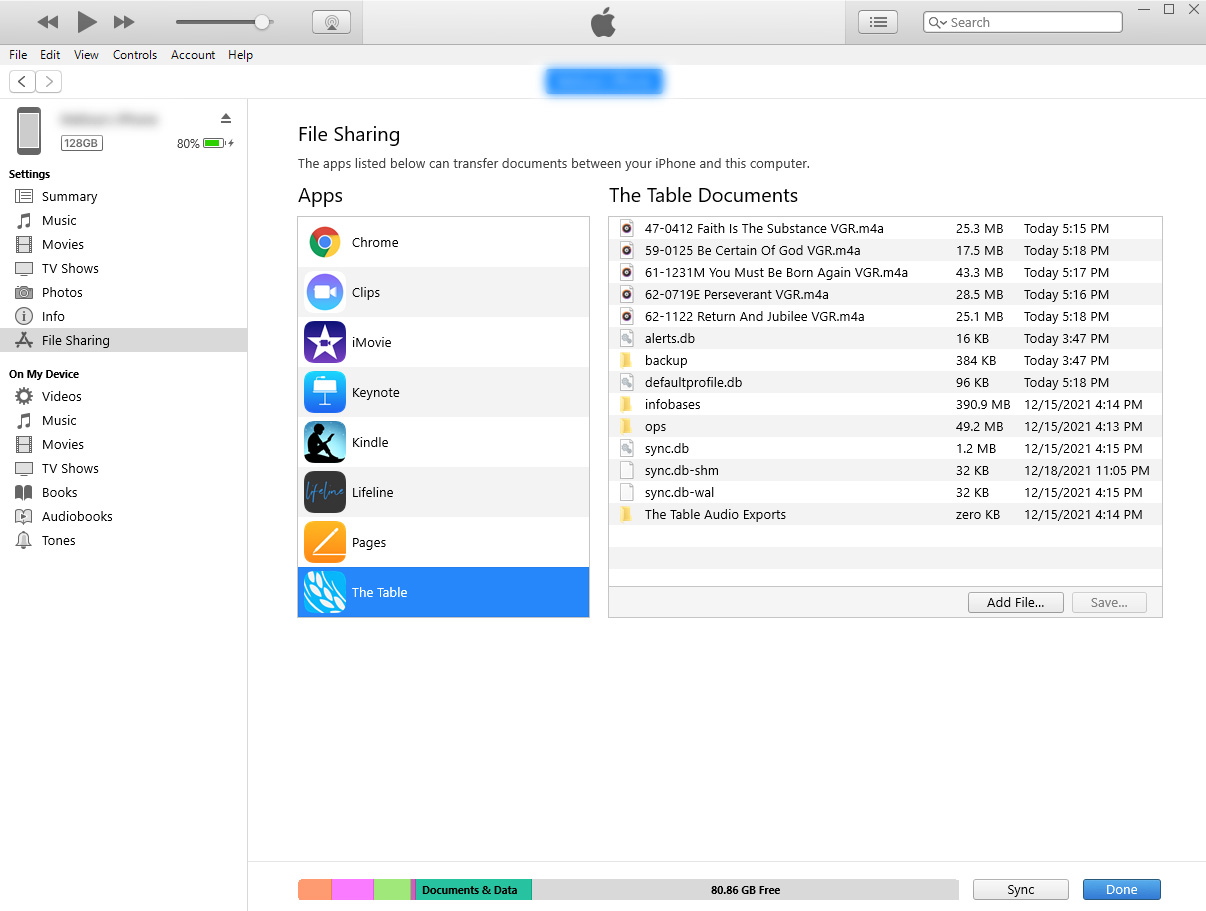Select file 59-0125 Be Certain Of God VGR.m4a

click(x=885, y=250)
